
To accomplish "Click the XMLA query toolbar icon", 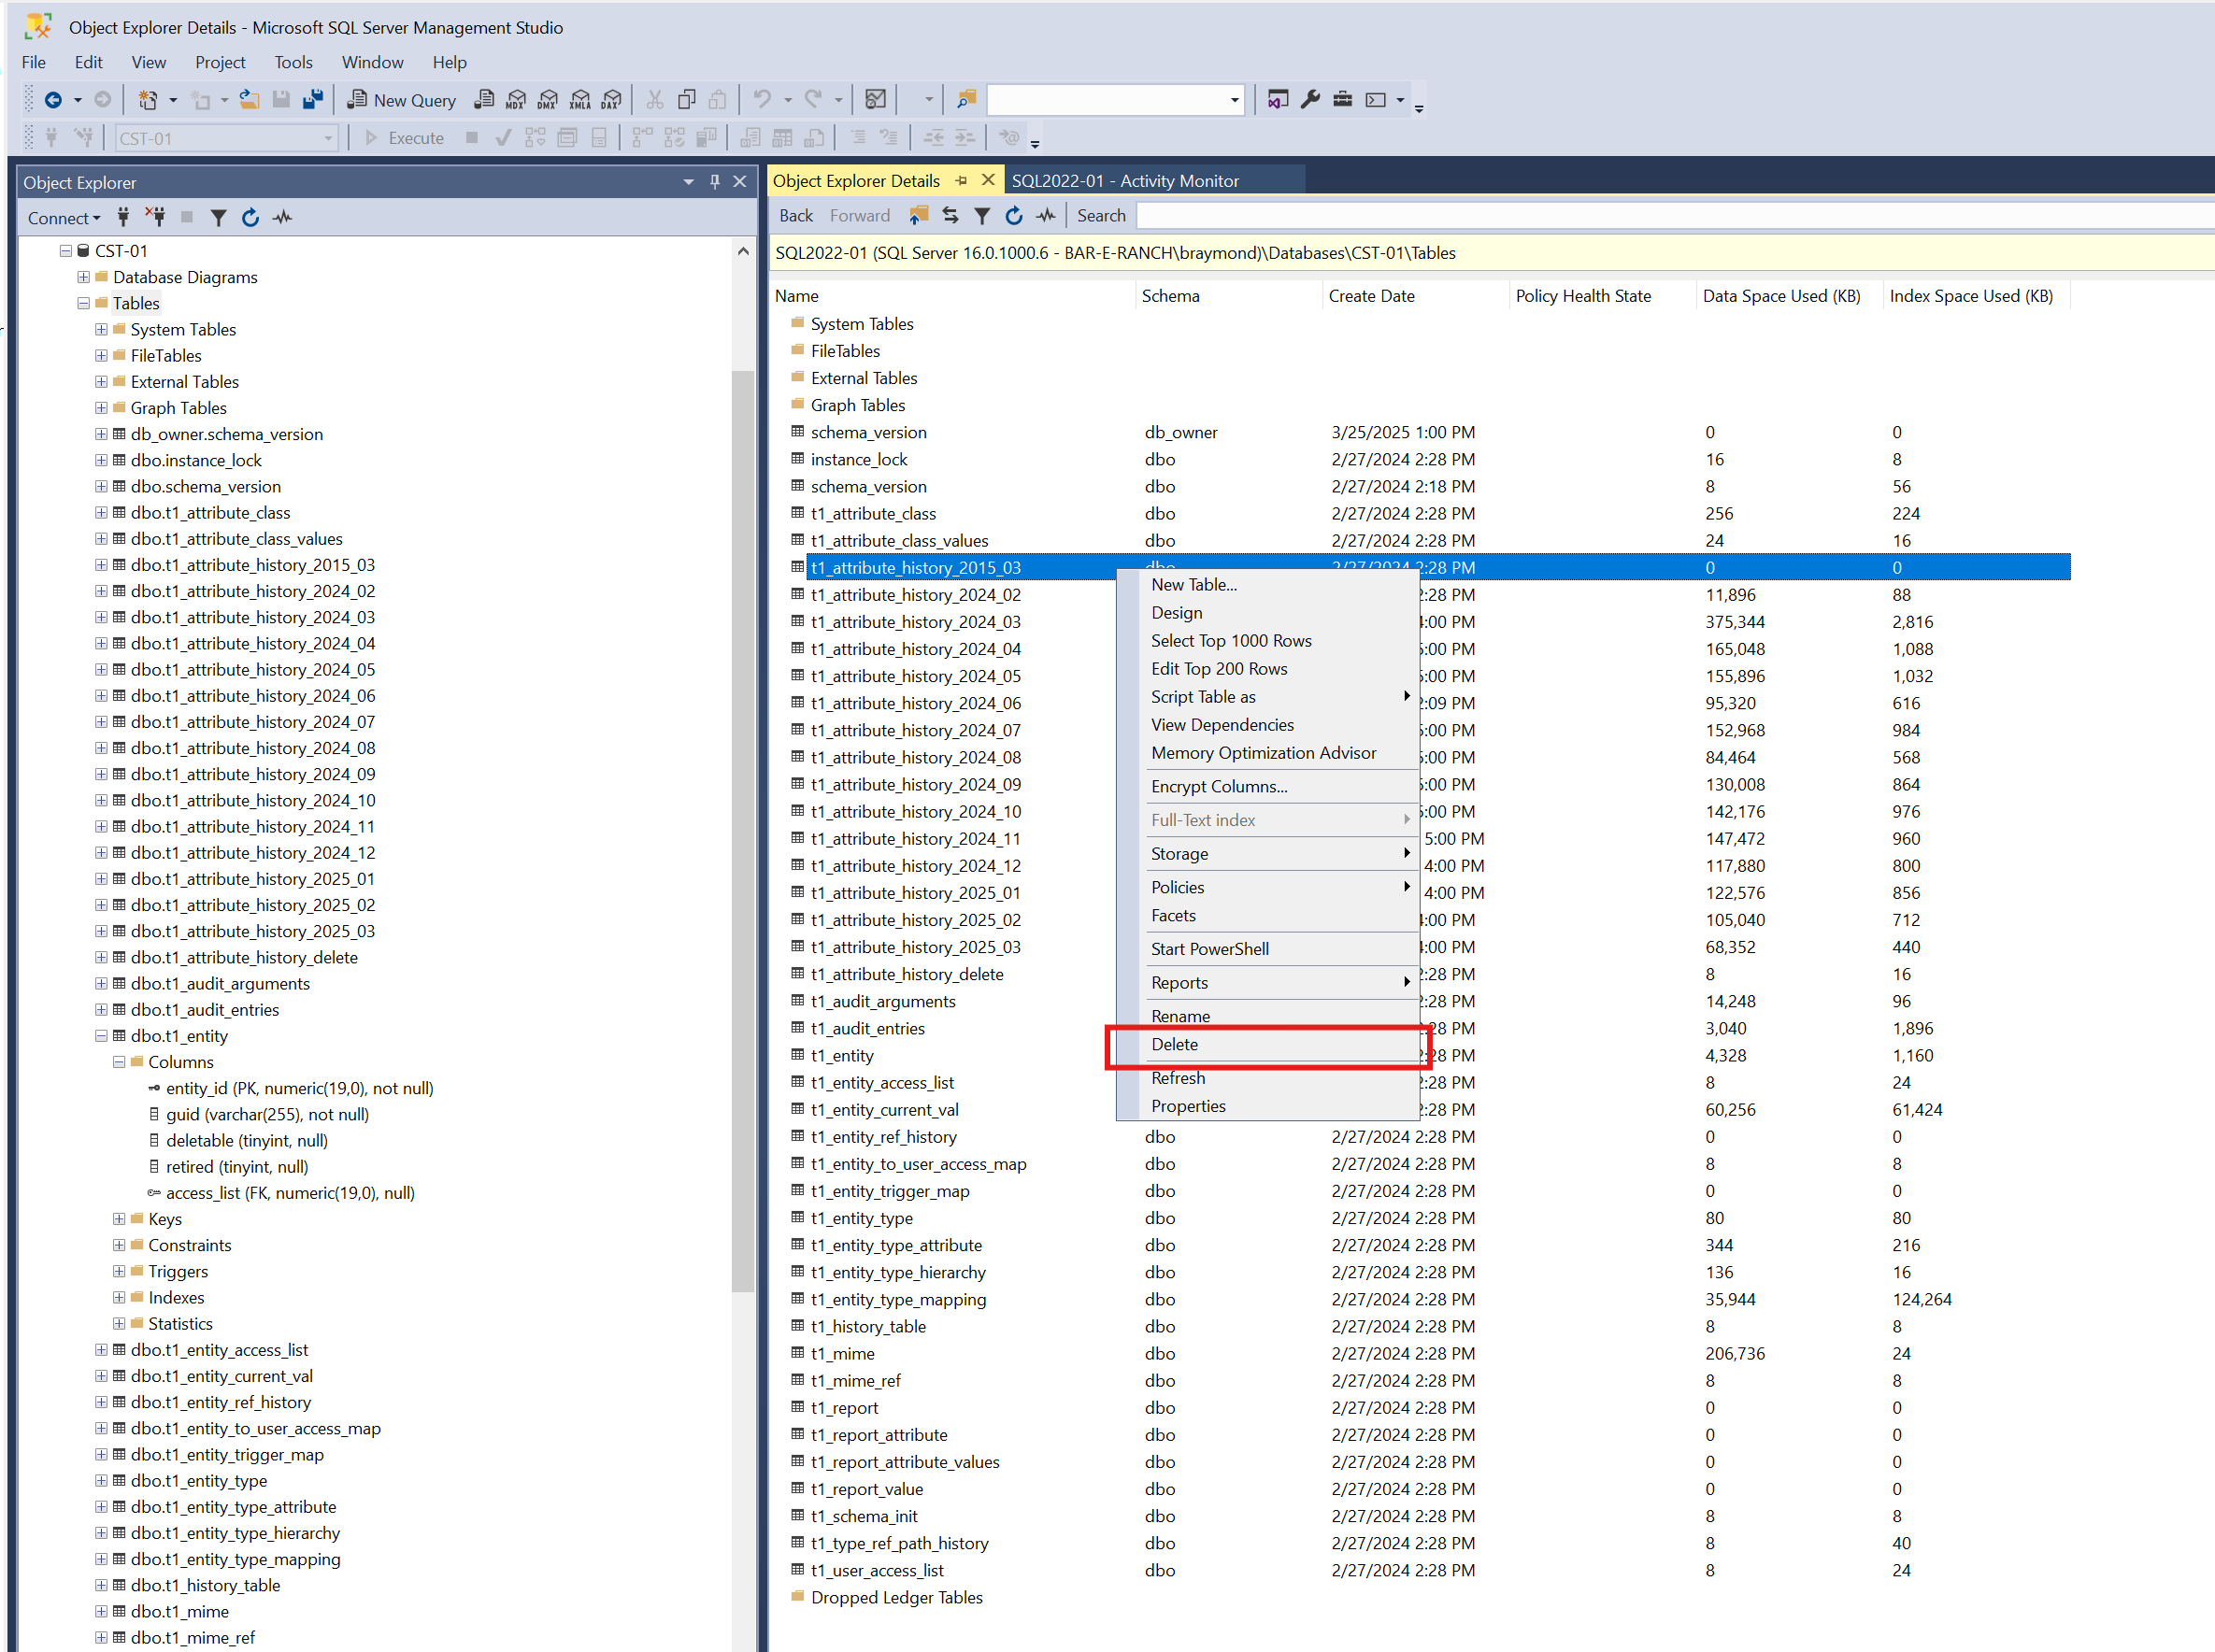I will pyautogui.click(x=580, y=99).
